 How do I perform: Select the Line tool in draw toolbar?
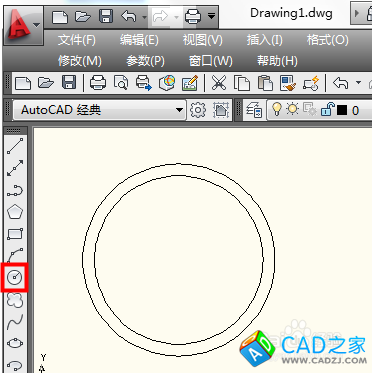[15, 146]
